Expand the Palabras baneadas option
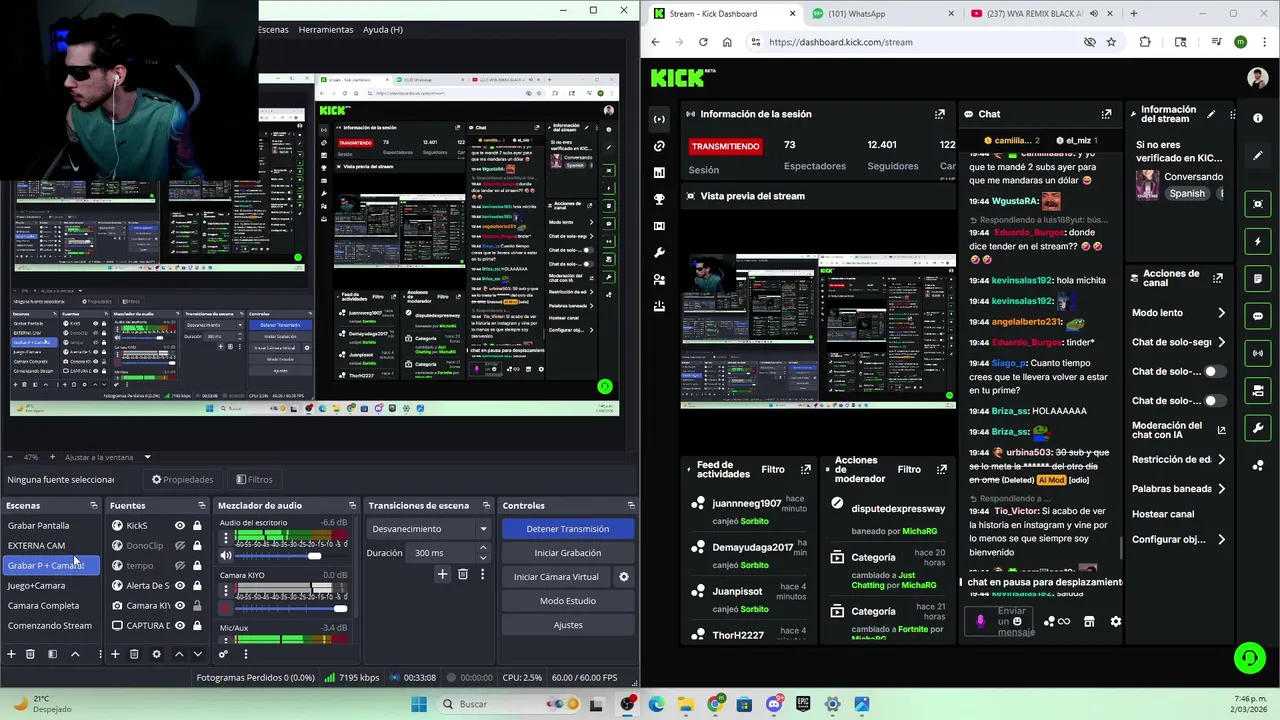The height and width of the screenshot is (720, 1280). [1221, 489]
